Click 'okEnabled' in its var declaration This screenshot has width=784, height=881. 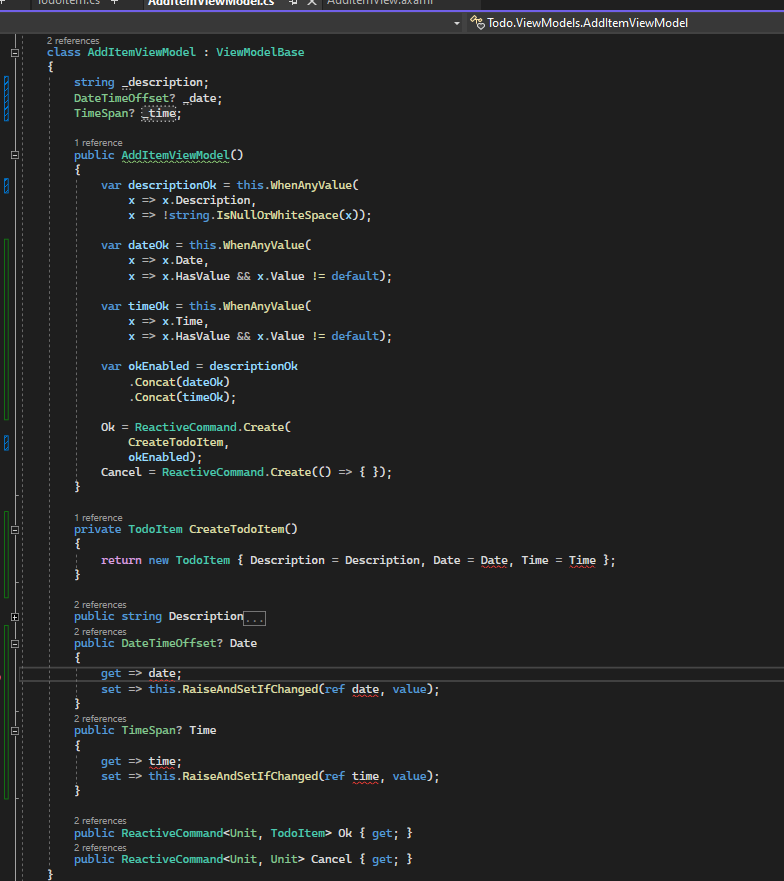(158, 366)
